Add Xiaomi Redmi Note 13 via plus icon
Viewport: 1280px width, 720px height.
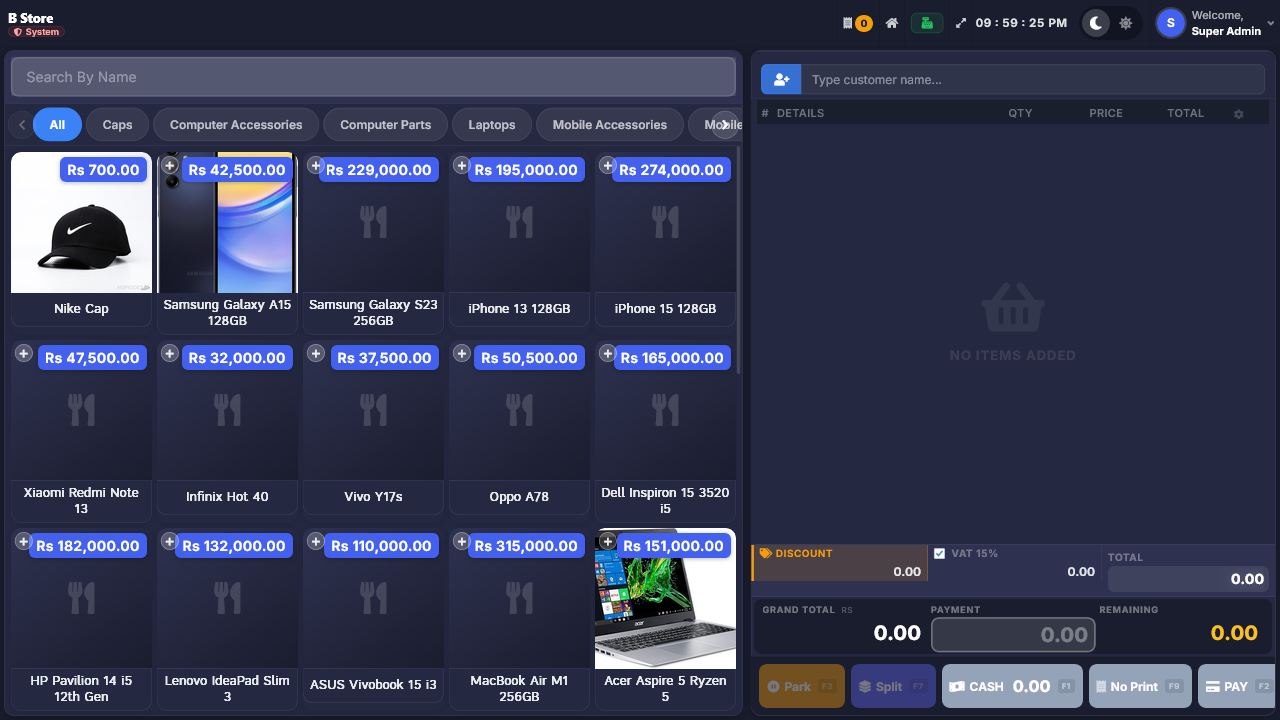(24, 353)
